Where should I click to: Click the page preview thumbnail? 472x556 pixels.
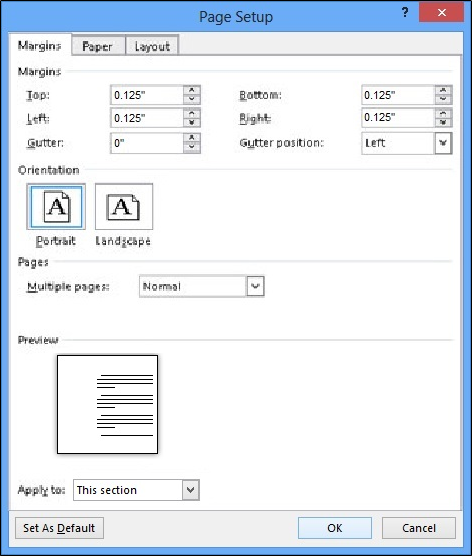pyautogui.click(x=107, y=404)
